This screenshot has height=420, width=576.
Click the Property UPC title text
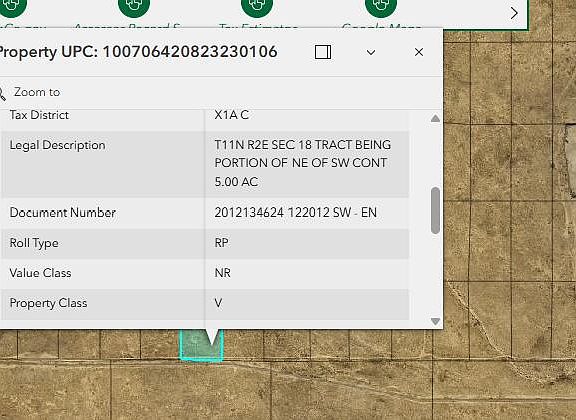tap(138, 51)
